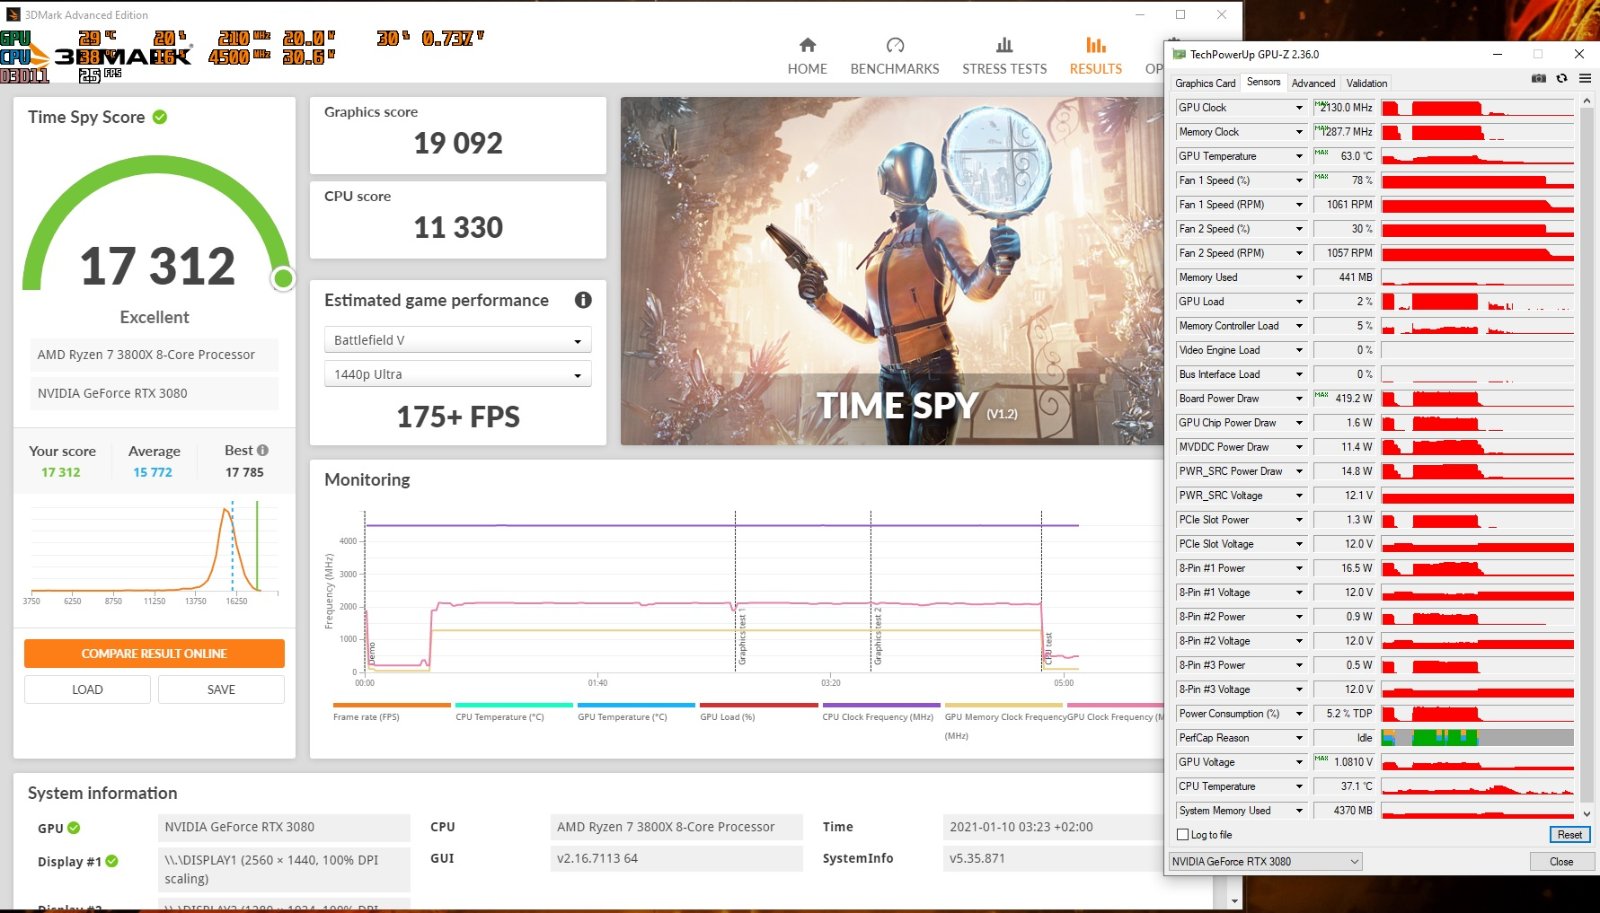Image resolution: width=1600 pixels, height=913 pixels.
Task: Click 3DMark application icon in title bar
Action: pos(13,15)
